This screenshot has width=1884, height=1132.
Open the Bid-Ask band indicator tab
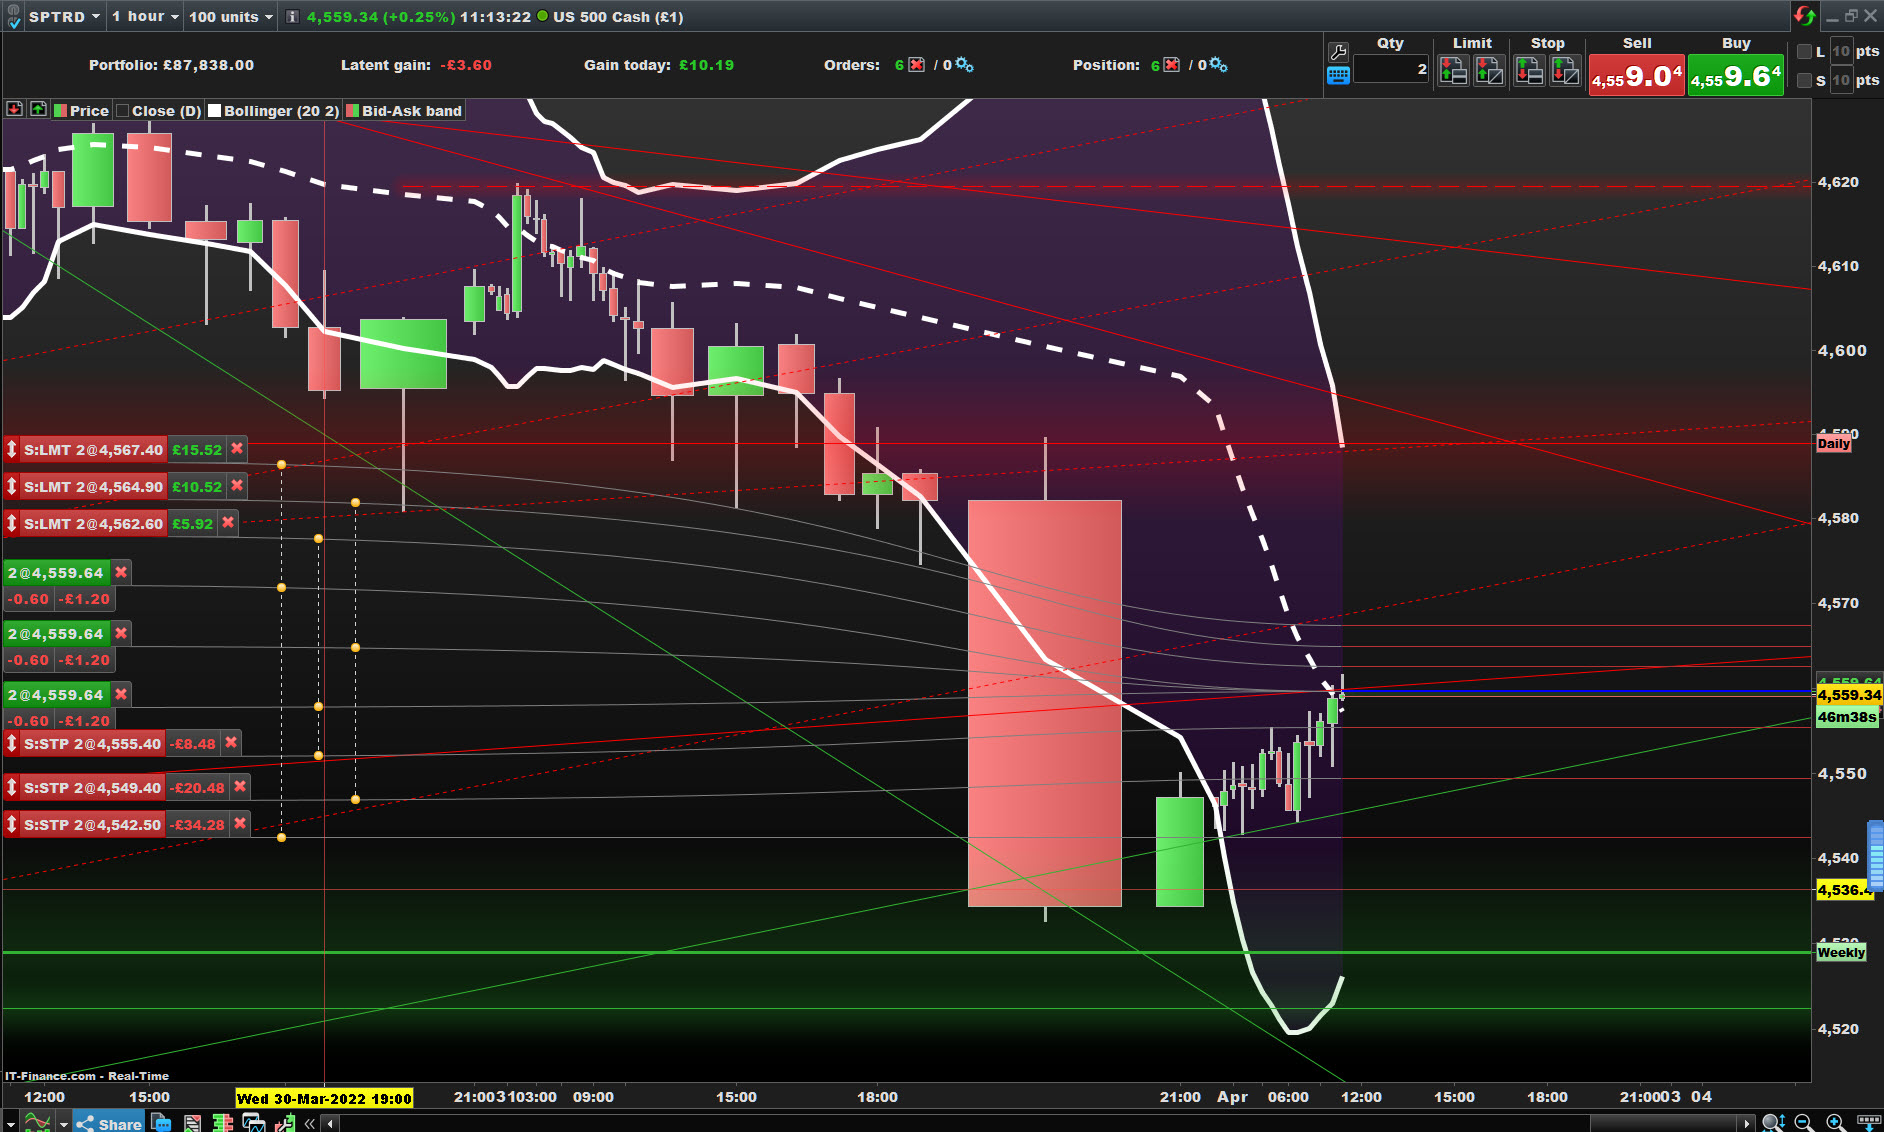coord(404,111)
